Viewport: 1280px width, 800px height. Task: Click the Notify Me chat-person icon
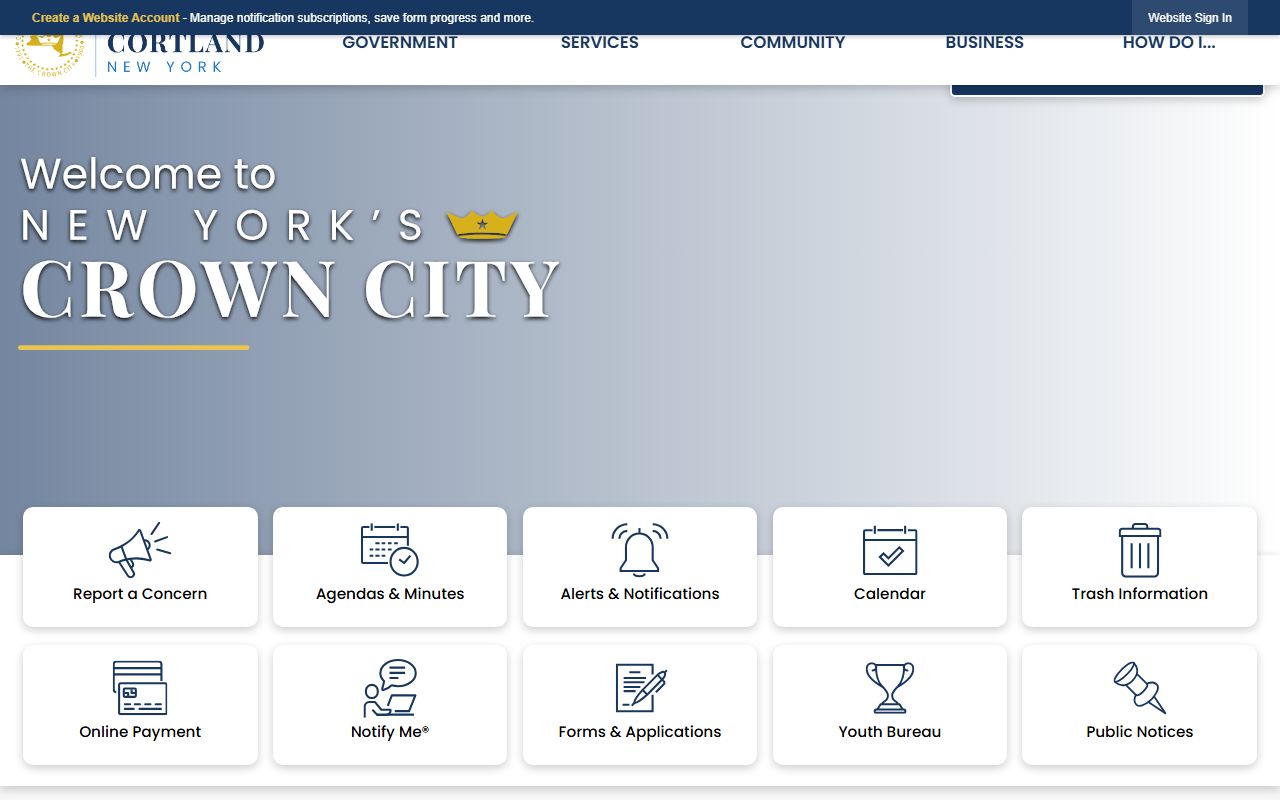pyautogui.click(x=390, y=687)
